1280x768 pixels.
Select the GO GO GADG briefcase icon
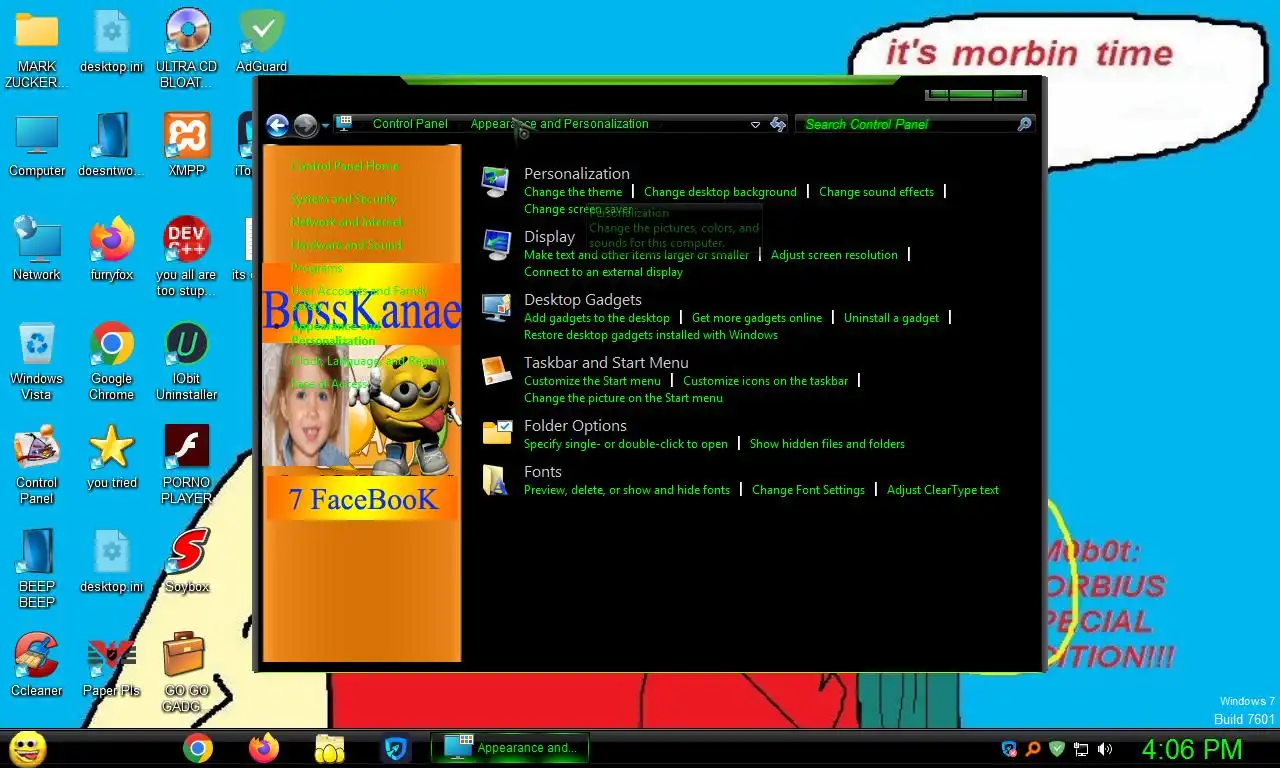coord(187,672)
